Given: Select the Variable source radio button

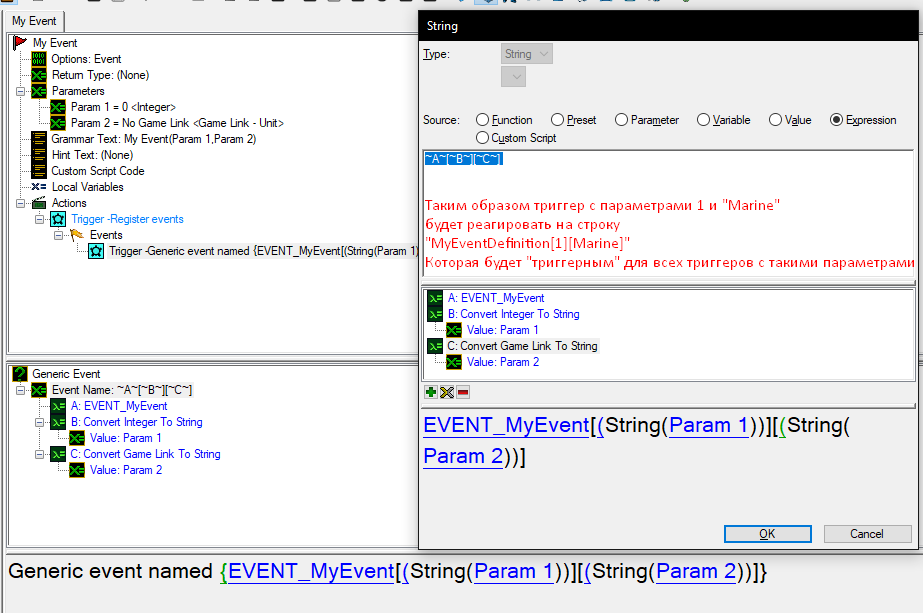Looking at the screenshot, I should click(703, 120).
